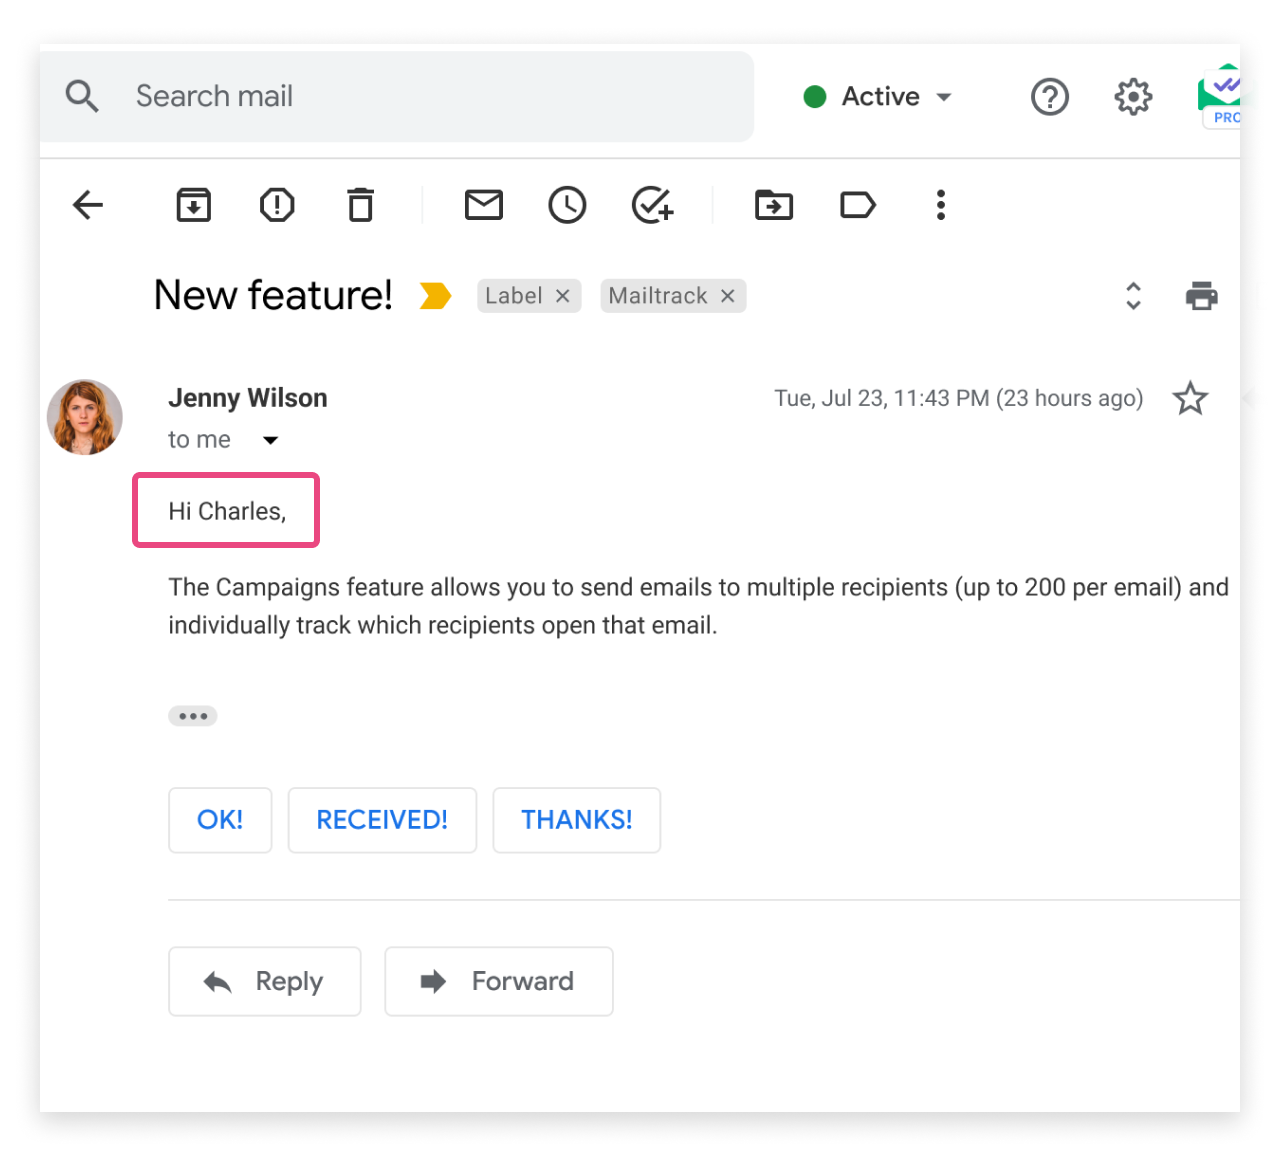Click the Reply button
1280x1170 pixels.
tap(264, 981)
